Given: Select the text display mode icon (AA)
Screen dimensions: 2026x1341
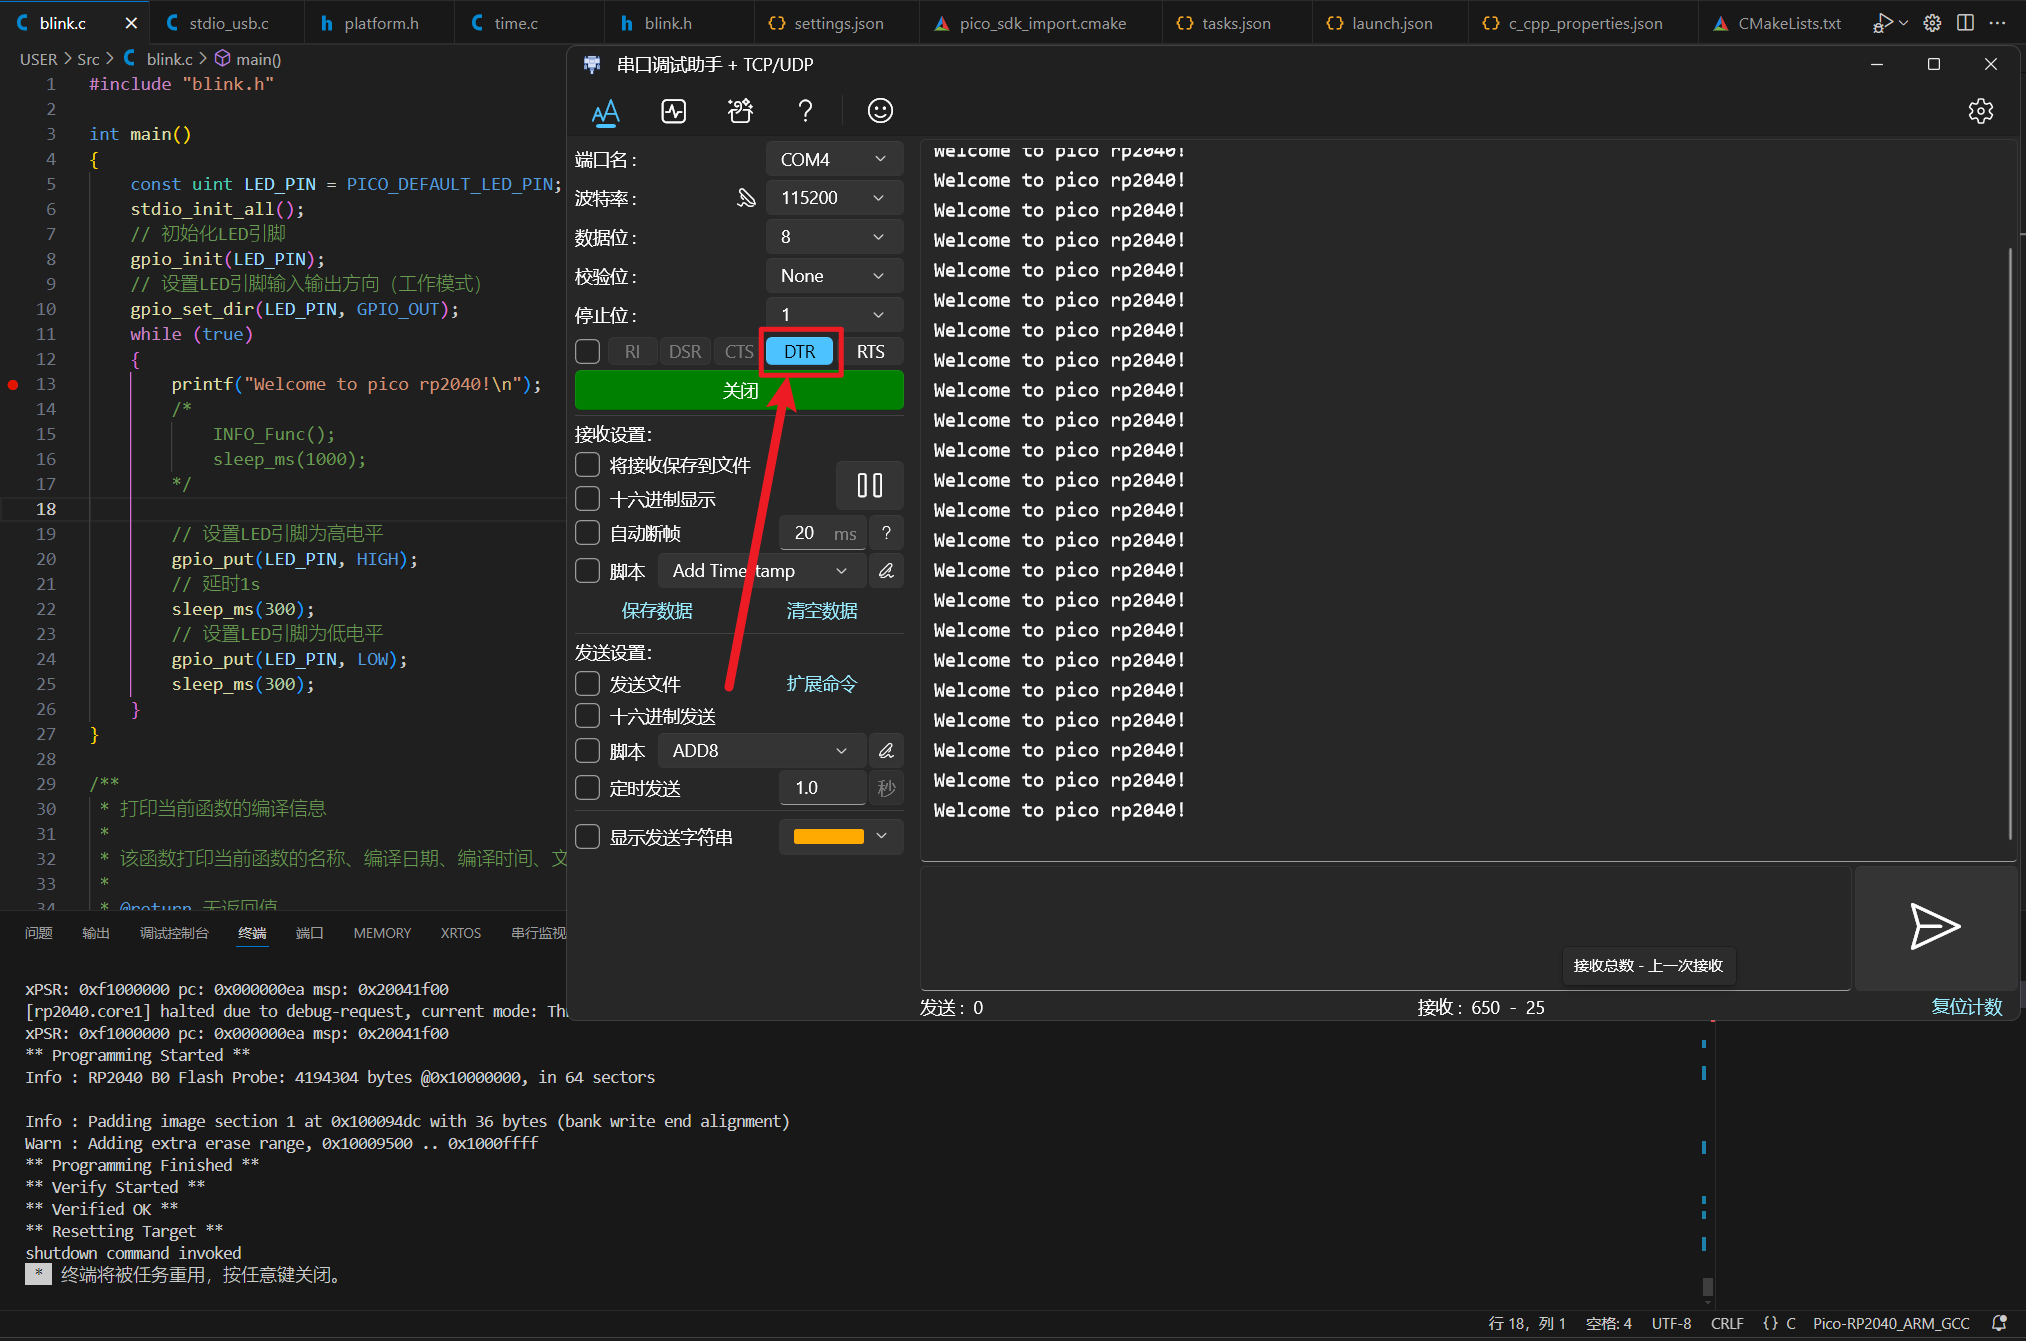Looking at the screenshot, I should (x=606, y=111).
